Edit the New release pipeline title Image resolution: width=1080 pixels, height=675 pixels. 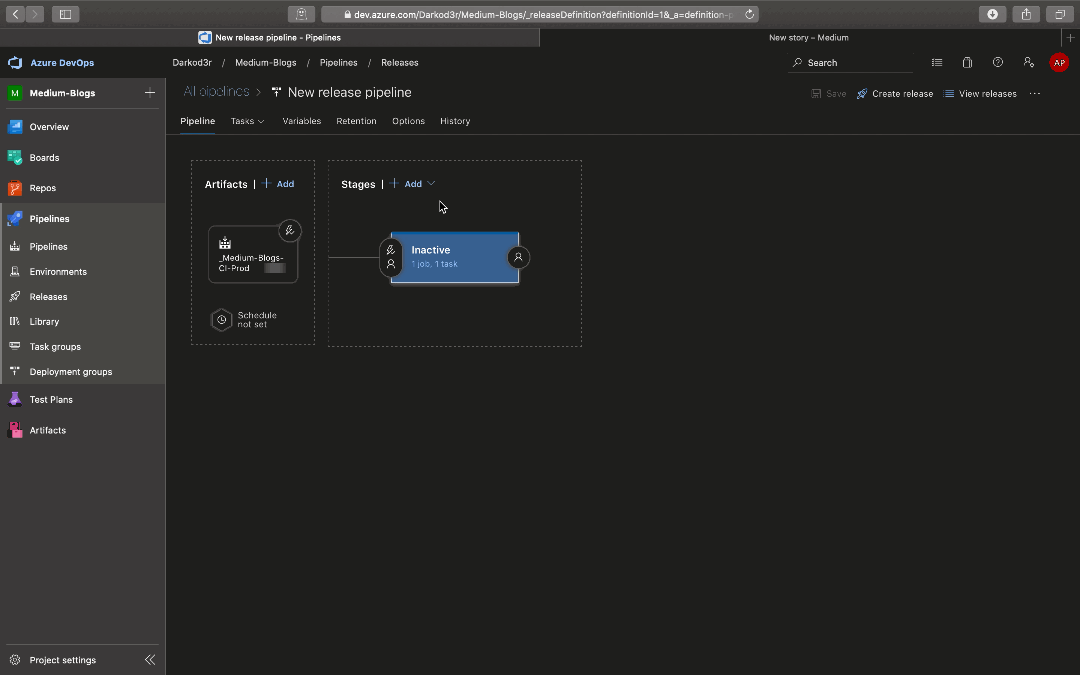tap(350, 92)
